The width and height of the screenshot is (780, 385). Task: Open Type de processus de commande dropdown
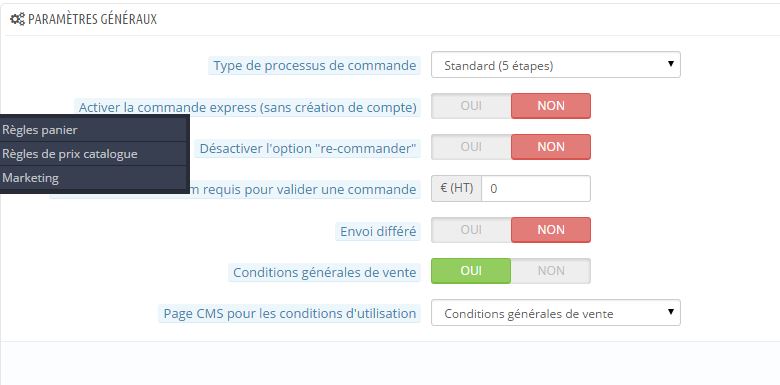coord(556,65)
